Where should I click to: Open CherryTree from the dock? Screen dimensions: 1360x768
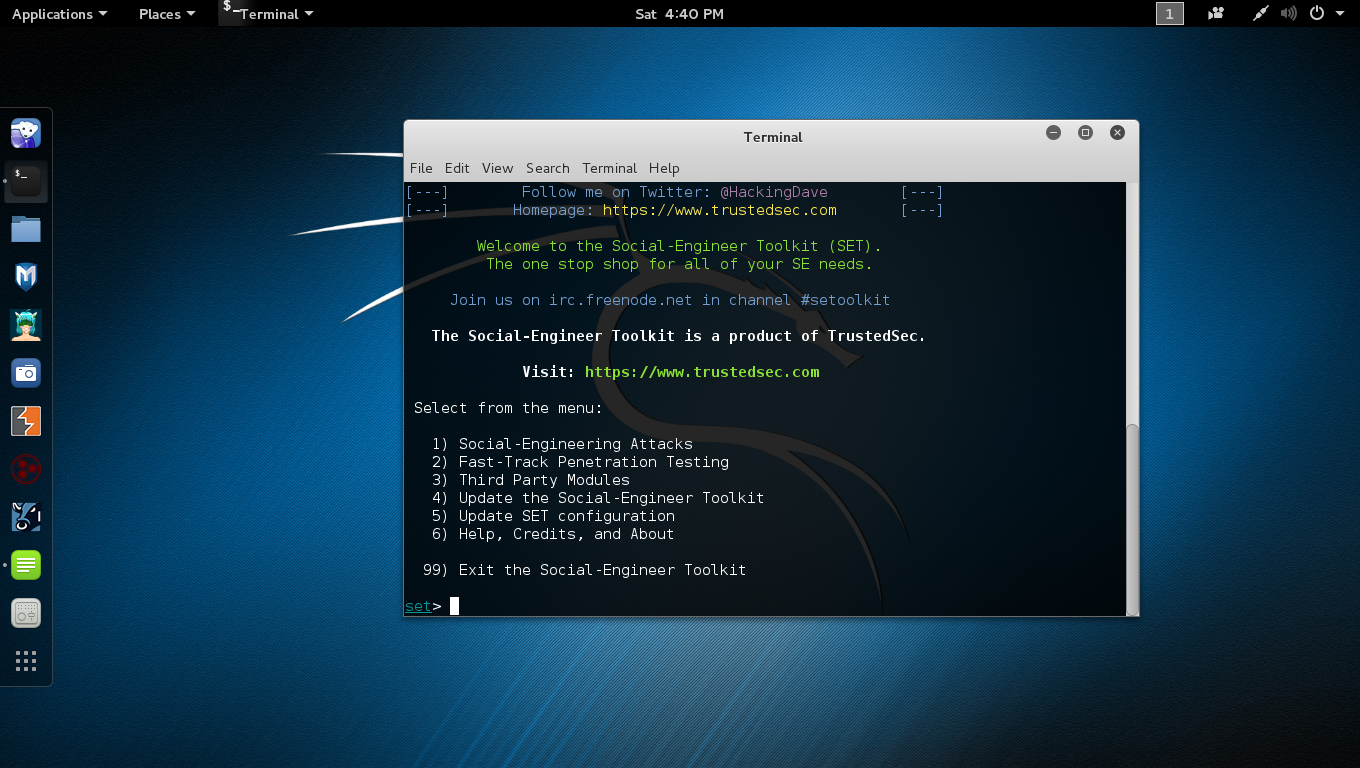click(x=26, y=564)
